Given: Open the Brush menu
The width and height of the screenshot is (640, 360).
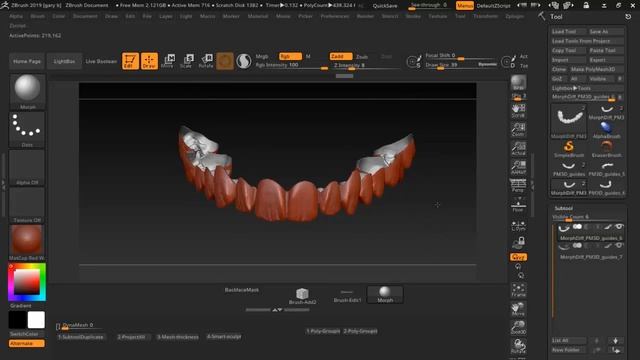Looking at the screenshot, I should [38, 16].
